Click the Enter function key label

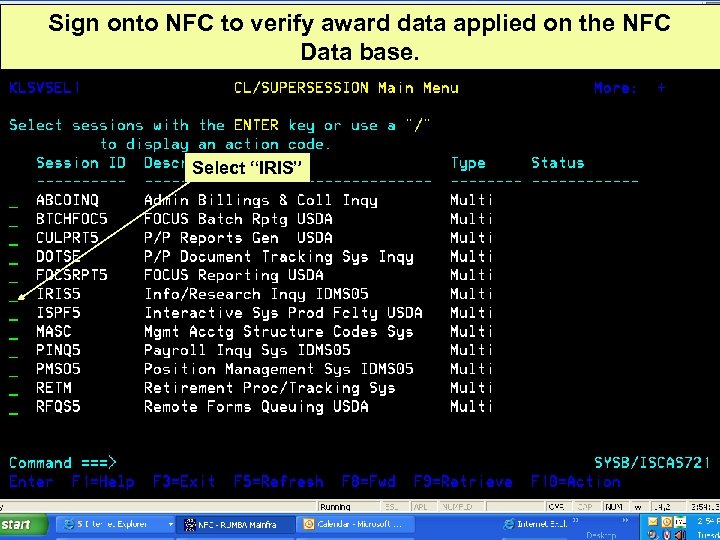pyautogui.click(x=31, y=482)
